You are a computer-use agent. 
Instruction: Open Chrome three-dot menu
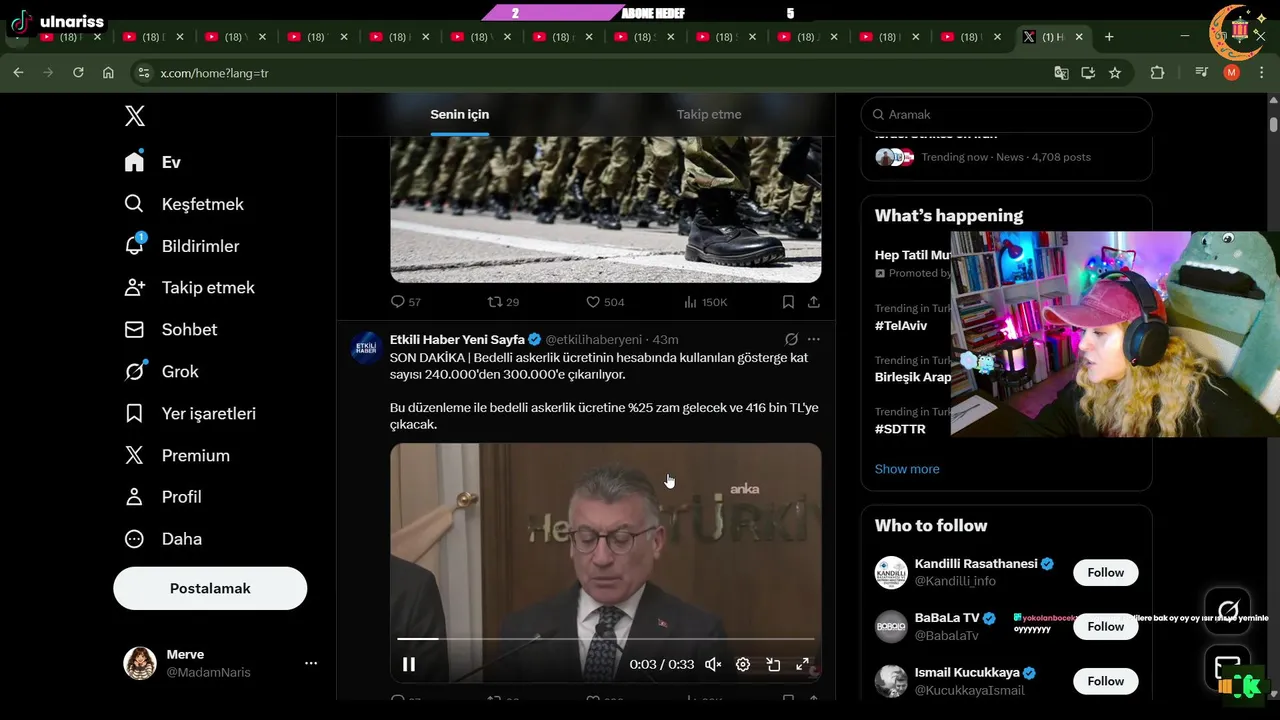pos(1260,73)
